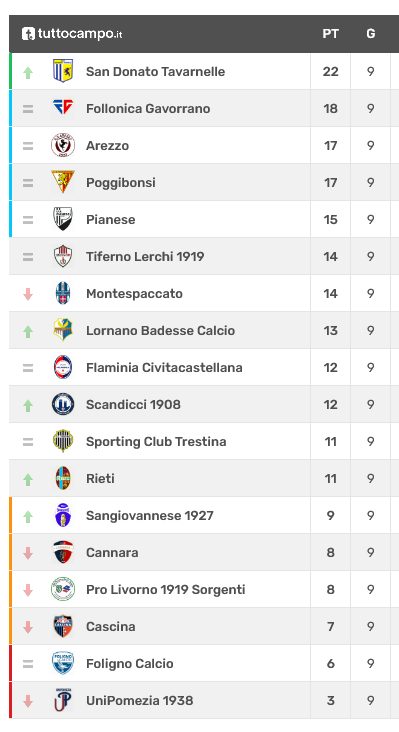Click the Follonica Gavorrano team crest
This screenshot has height=732, width=399.
63,108
